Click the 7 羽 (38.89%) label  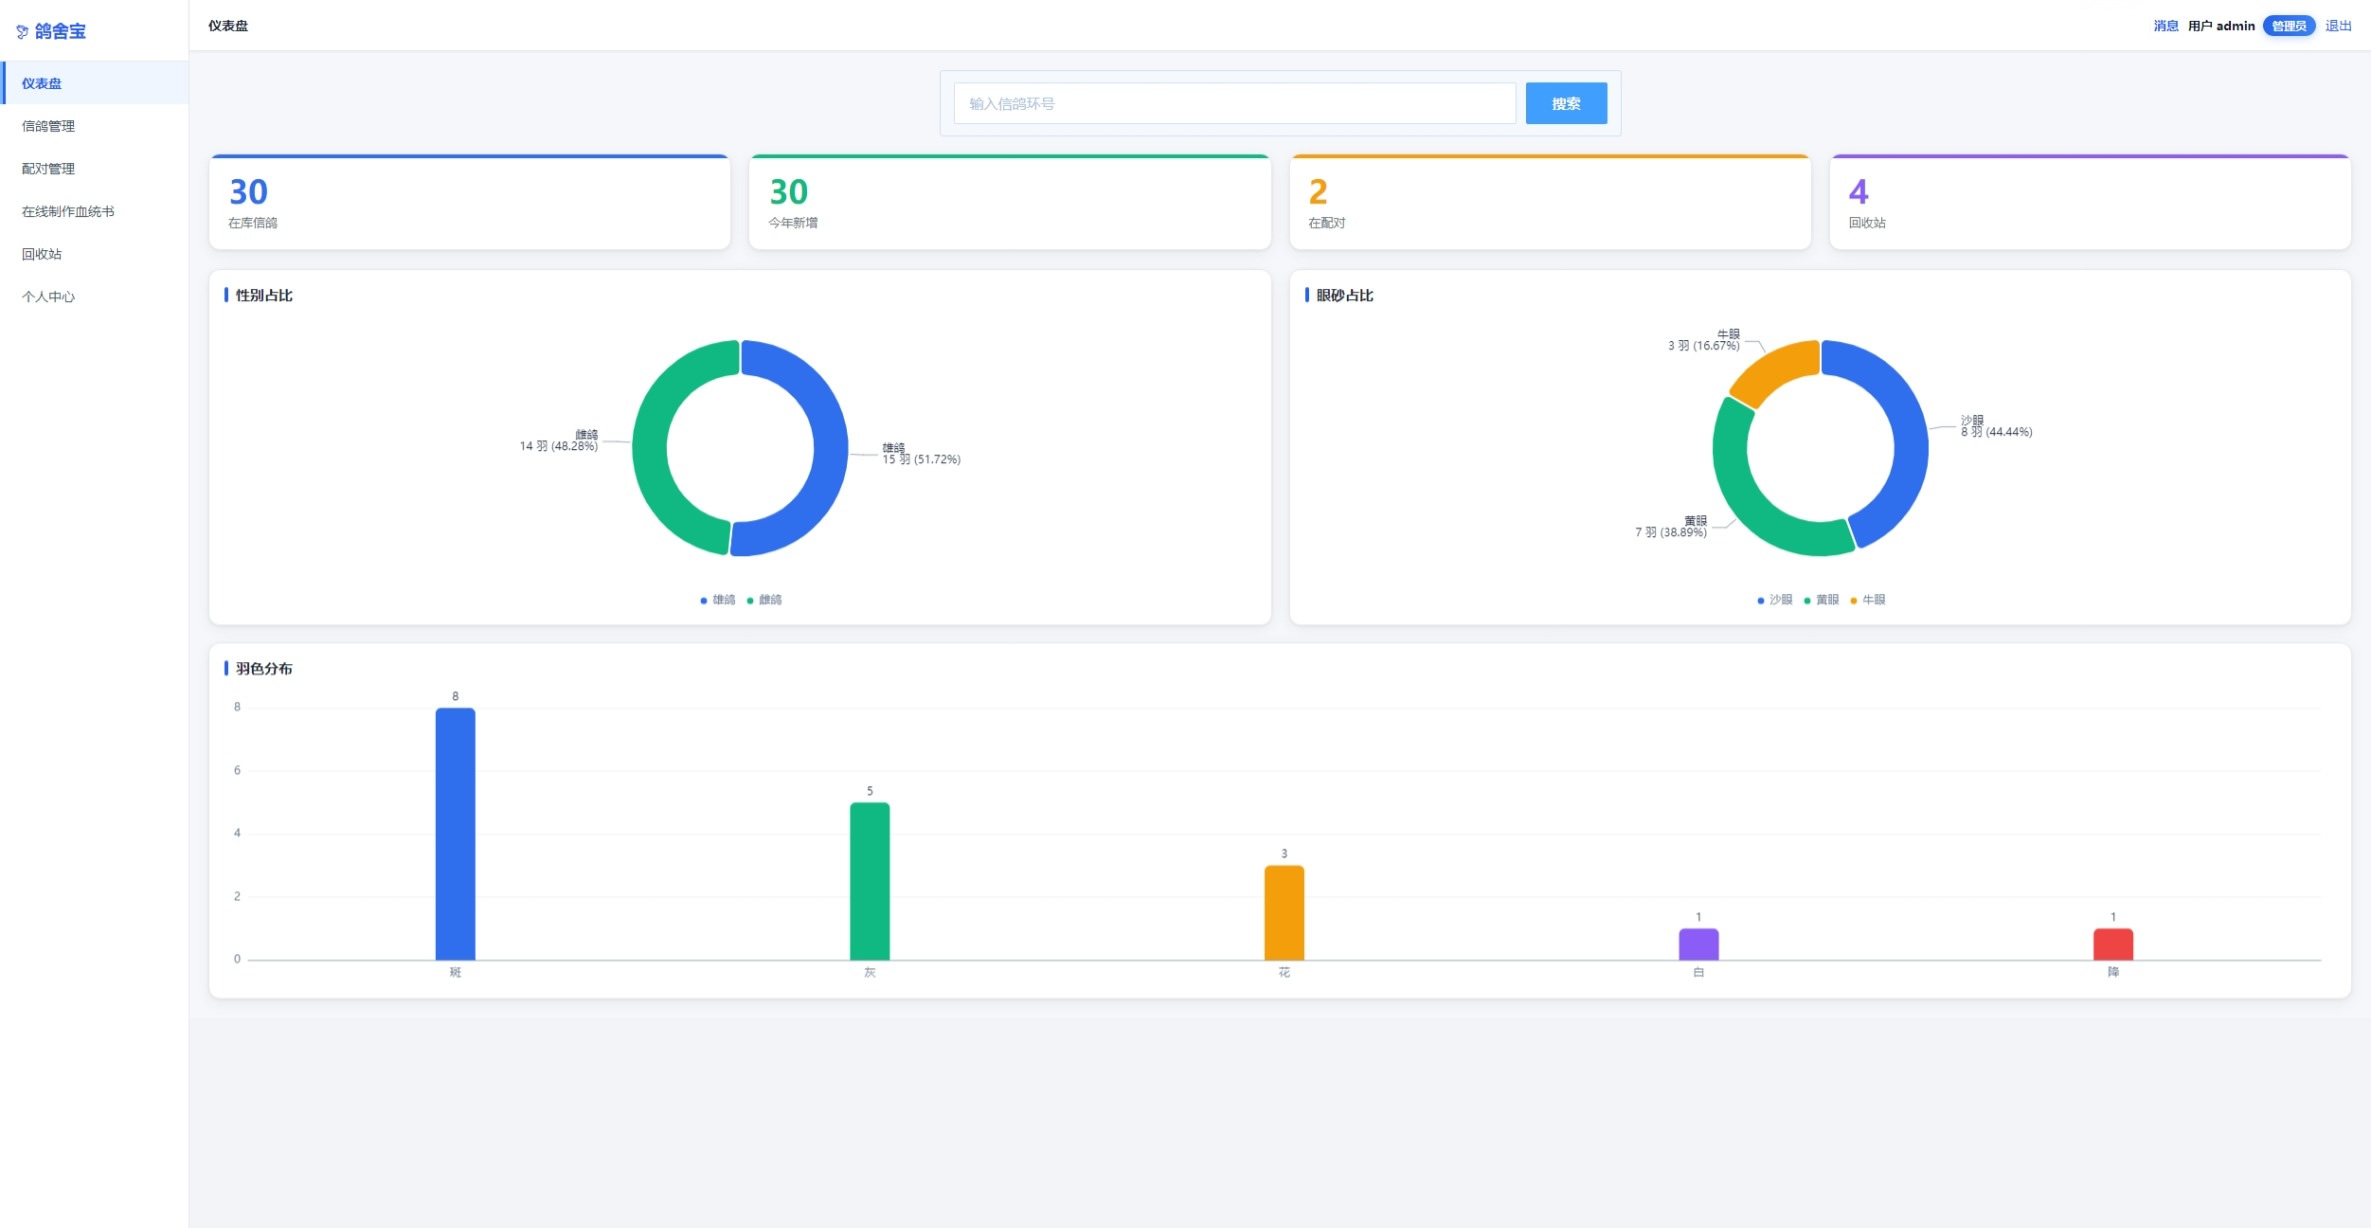(x=1671, y=533)
